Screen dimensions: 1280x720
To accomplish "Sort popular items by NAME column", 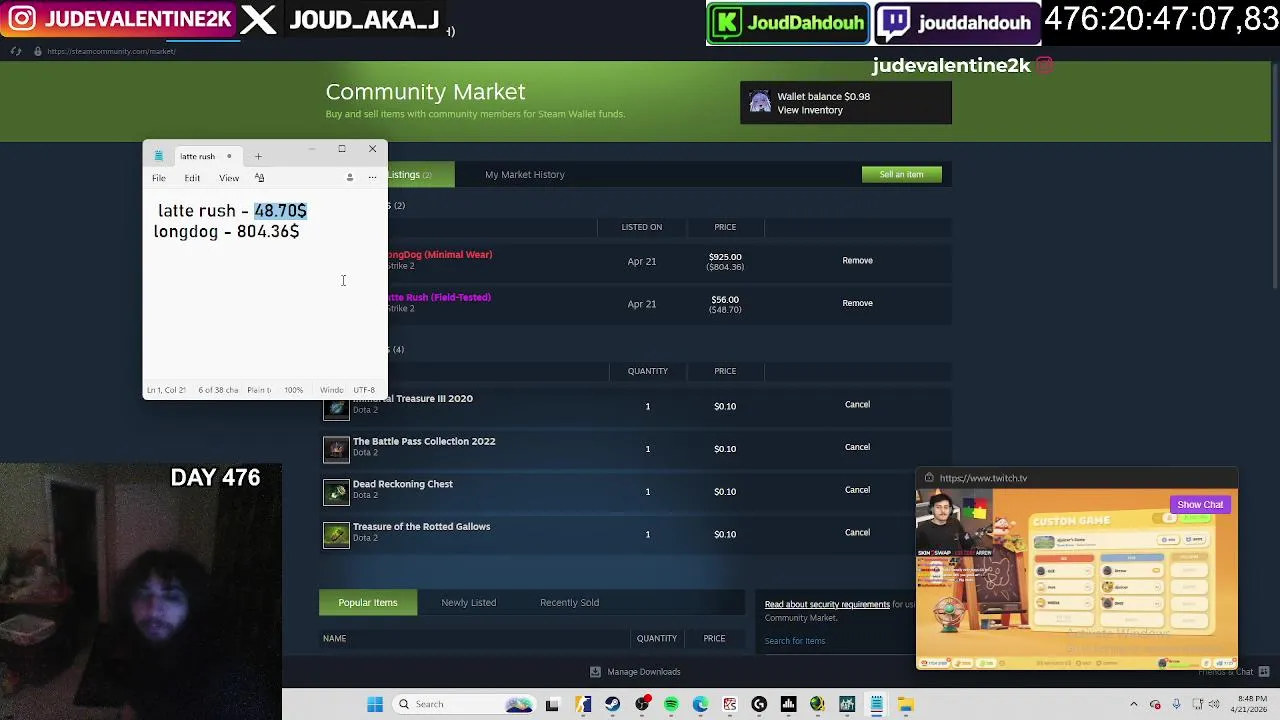I will pos(334,639).
